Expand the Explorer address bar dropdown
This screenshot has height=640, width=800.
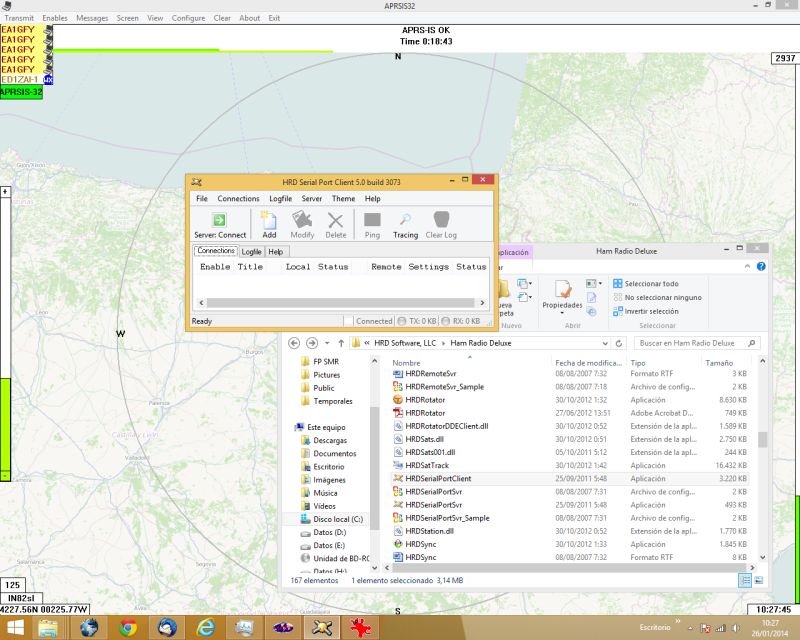click(605, 343)
